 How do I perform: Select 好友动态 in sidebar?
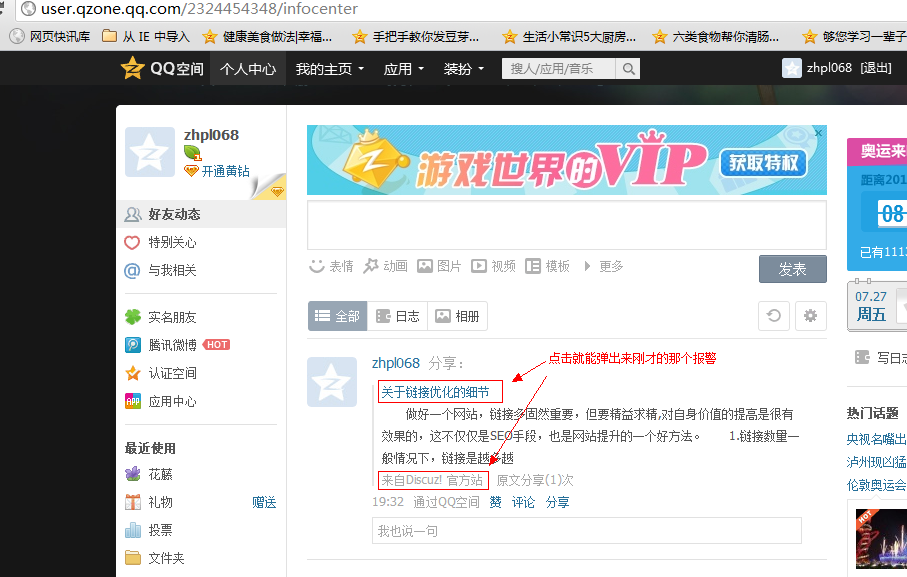coord(201,214)
